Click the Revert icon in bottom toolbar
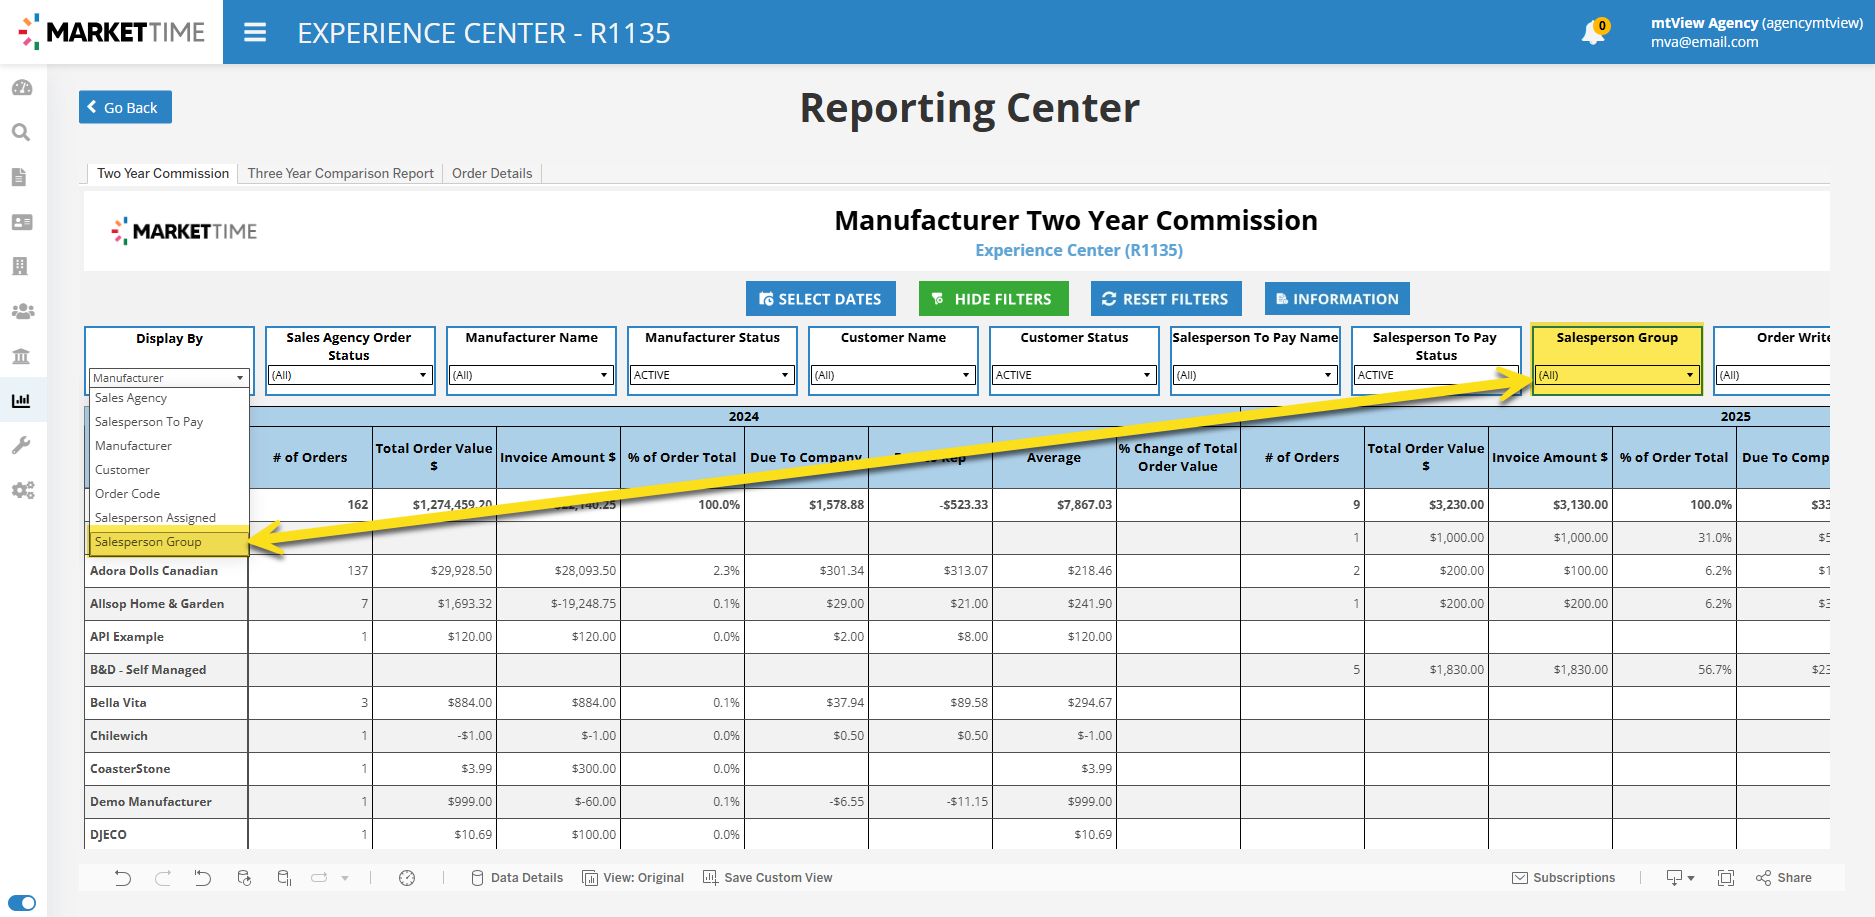Image resolution: width=1875 pixels, height=917 pixels. pos(203,878)
